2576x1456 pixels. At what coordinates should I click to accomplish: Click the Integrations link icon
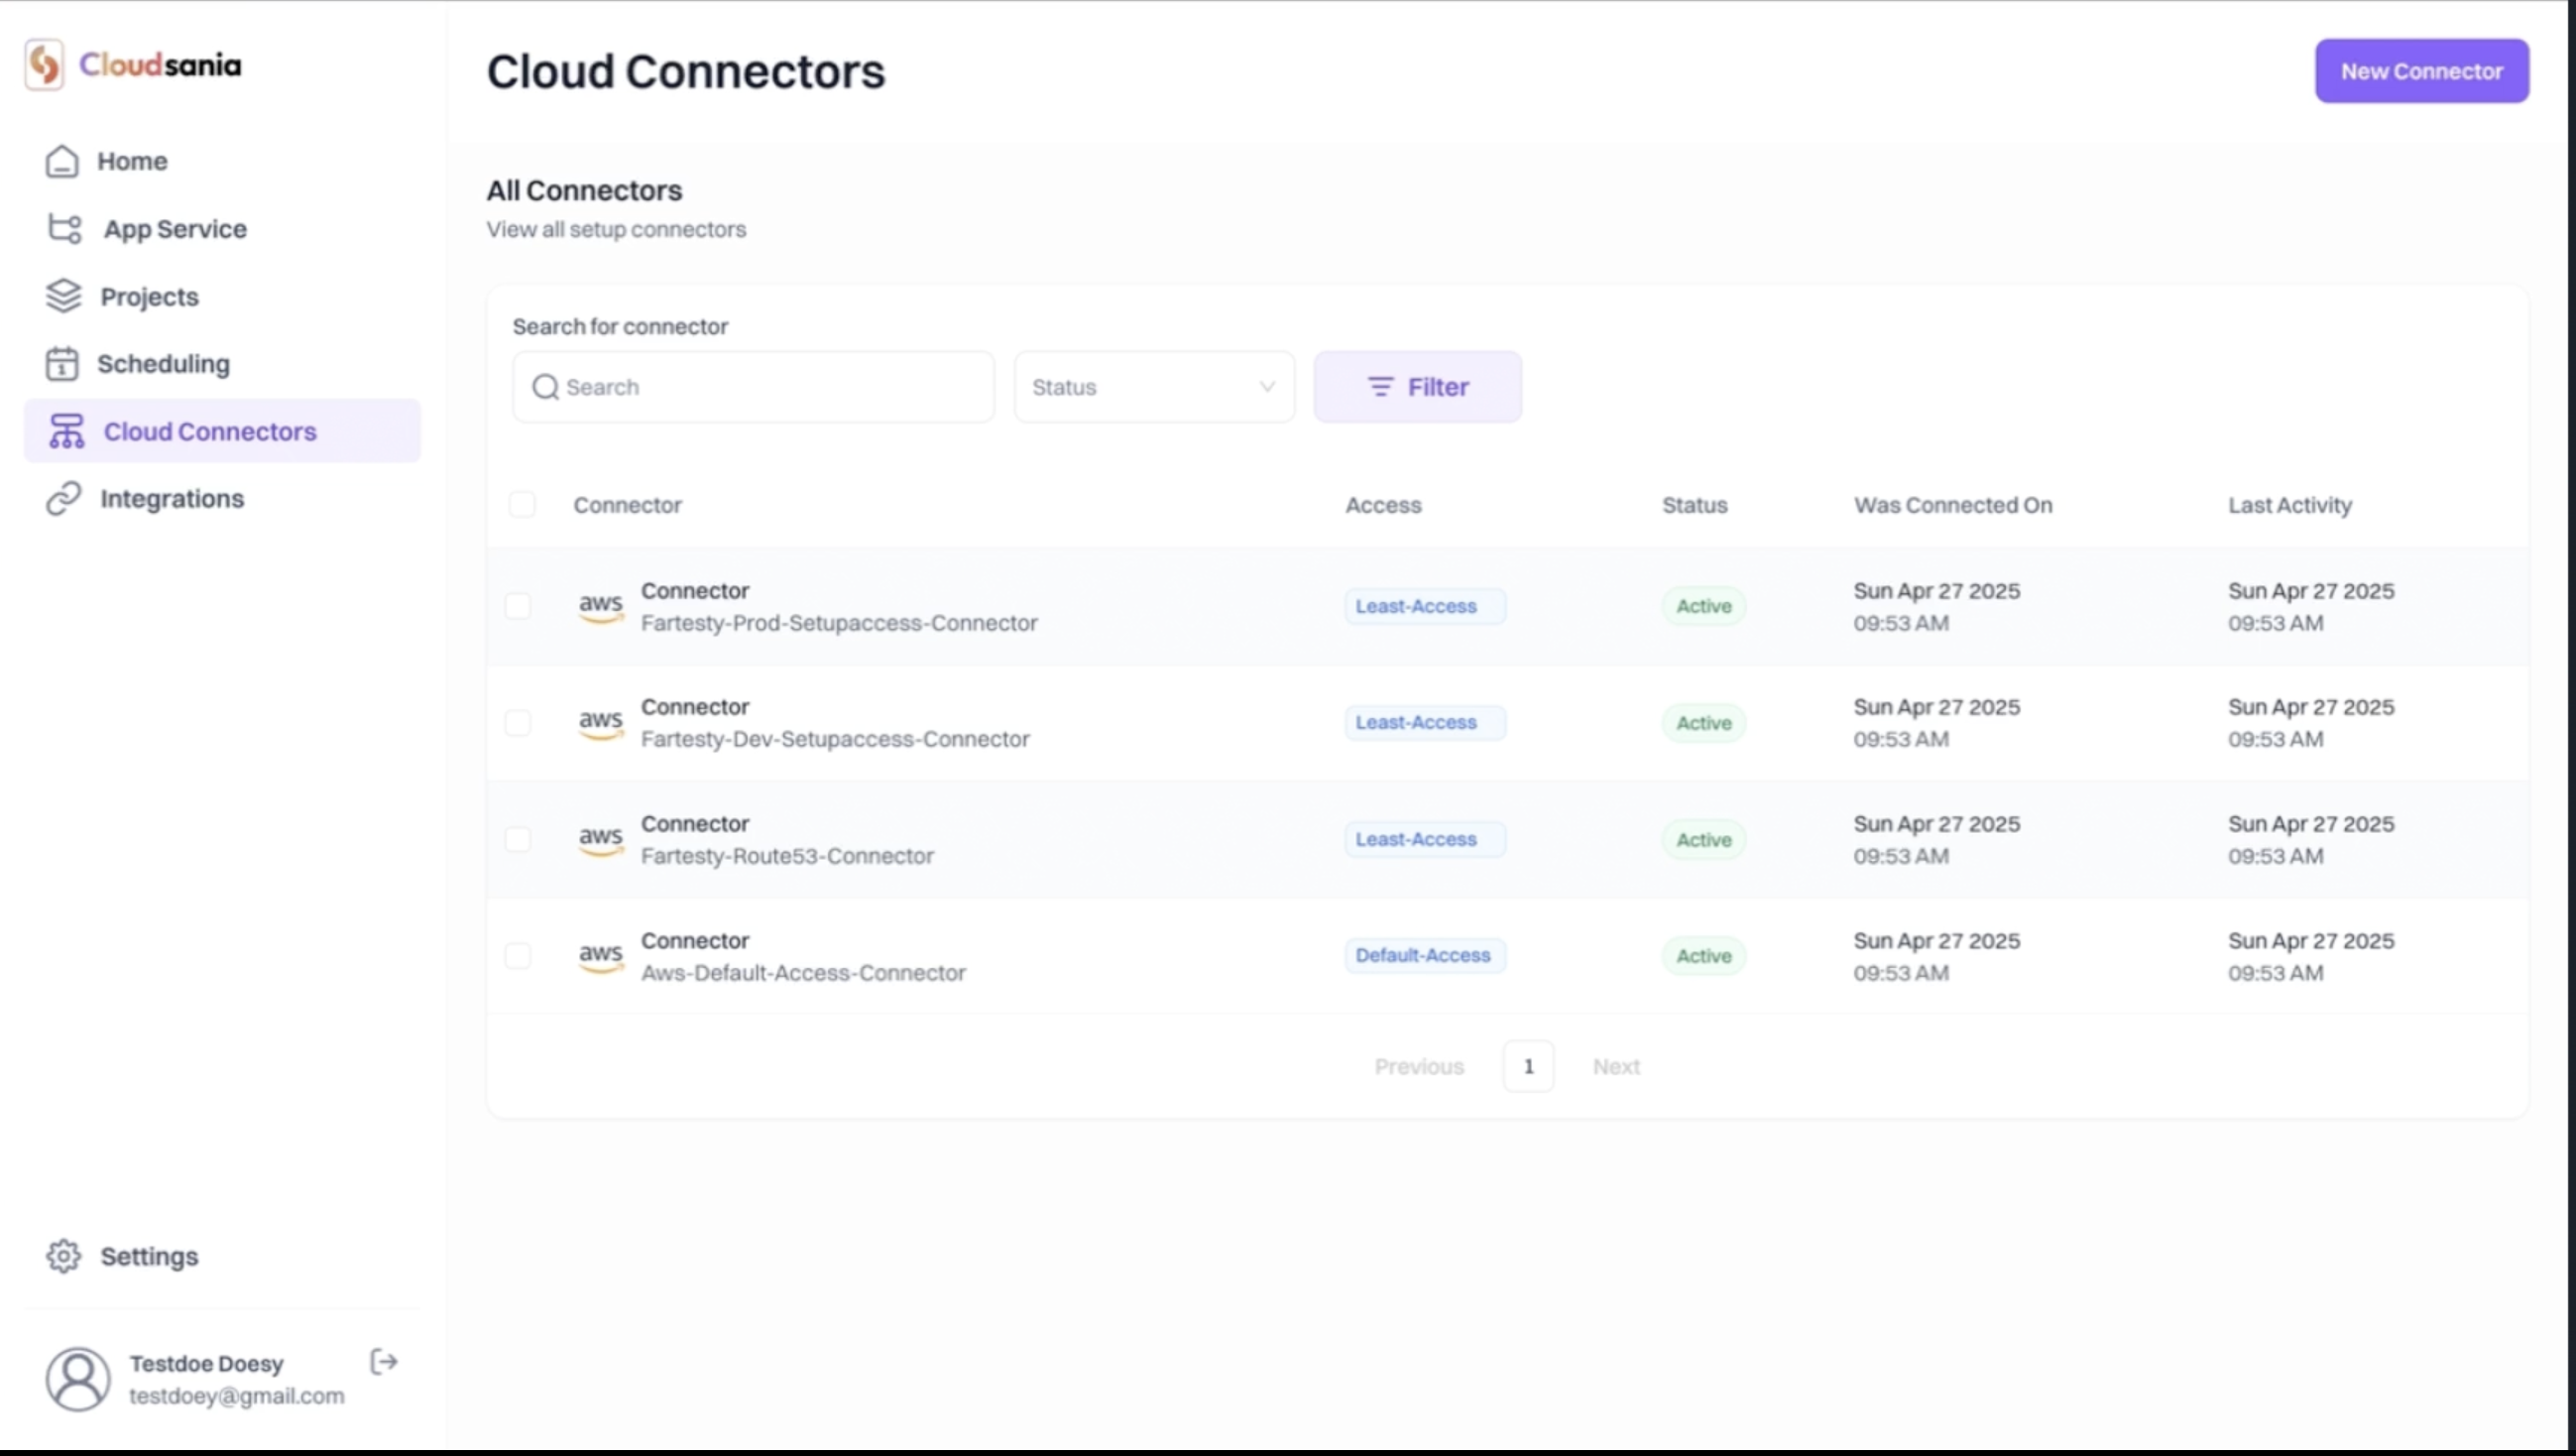[x=63, y=498]
